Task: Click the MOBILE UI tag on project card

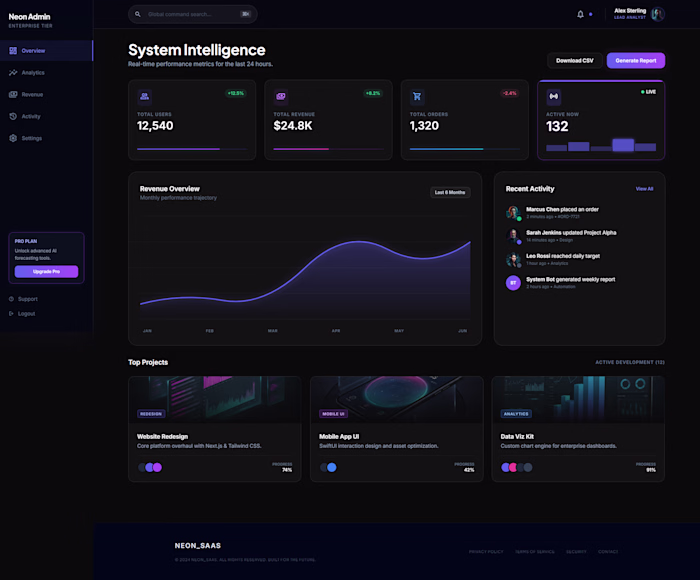Action: pos(333,414)
